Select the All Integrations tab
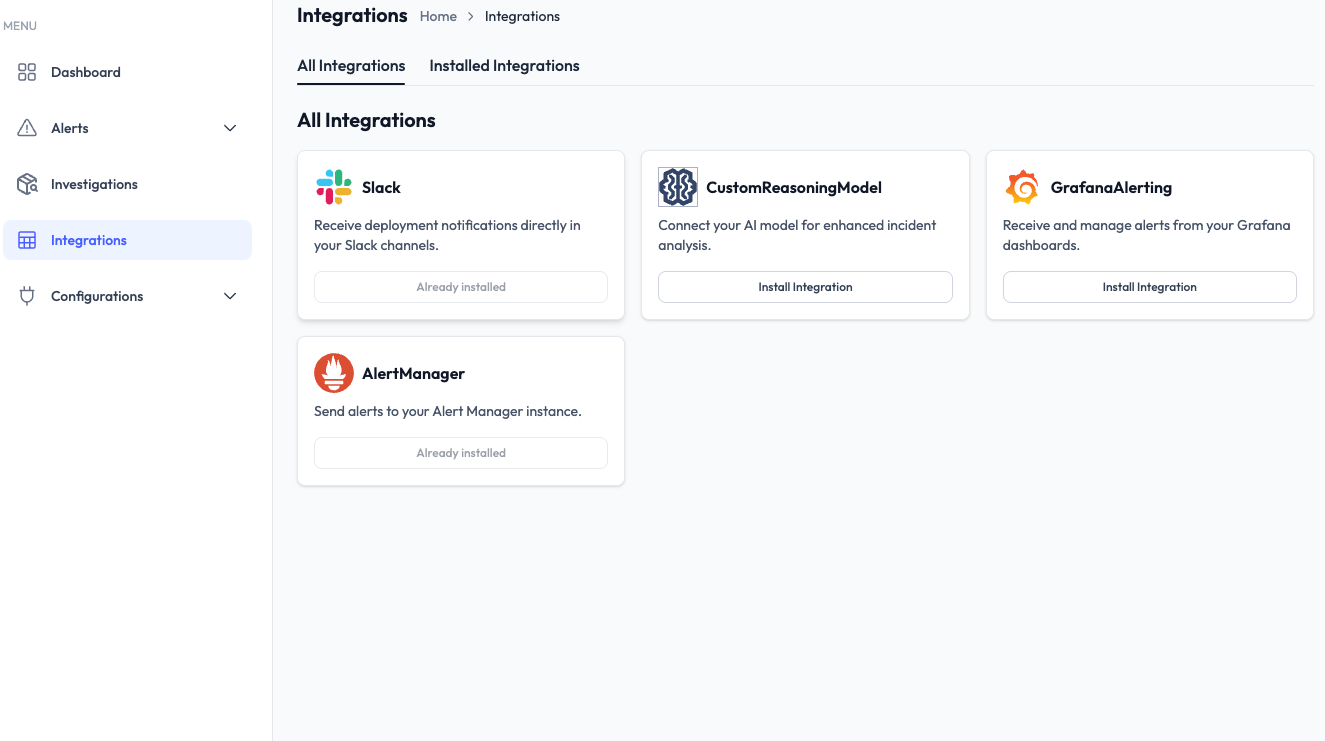Viewport: 1325px width, 741px height. 351,66
